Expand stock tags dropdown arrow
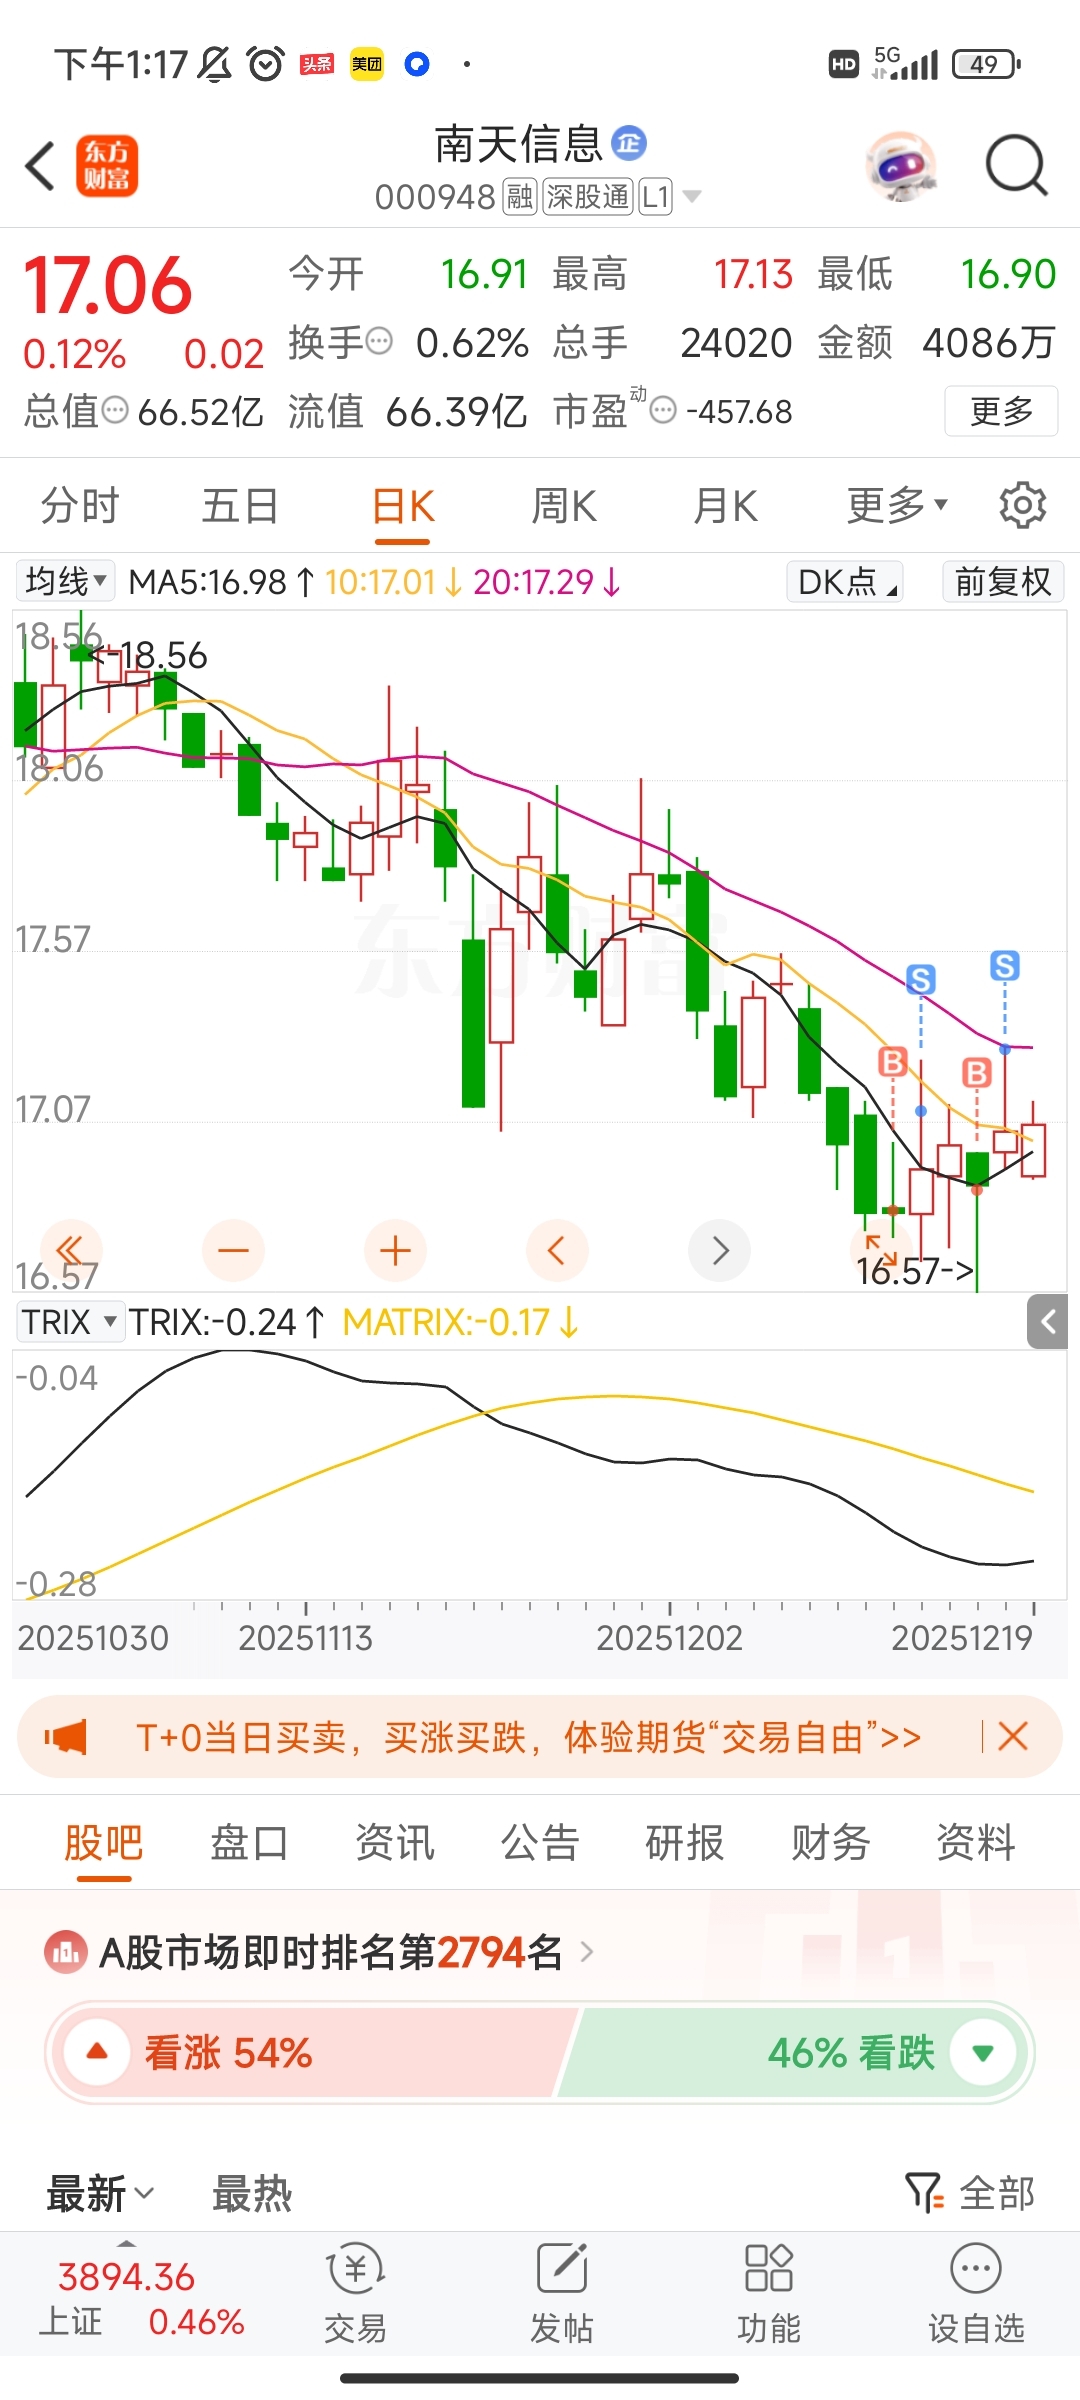The image size is (1080, 2400). click(x=692, y=197)
